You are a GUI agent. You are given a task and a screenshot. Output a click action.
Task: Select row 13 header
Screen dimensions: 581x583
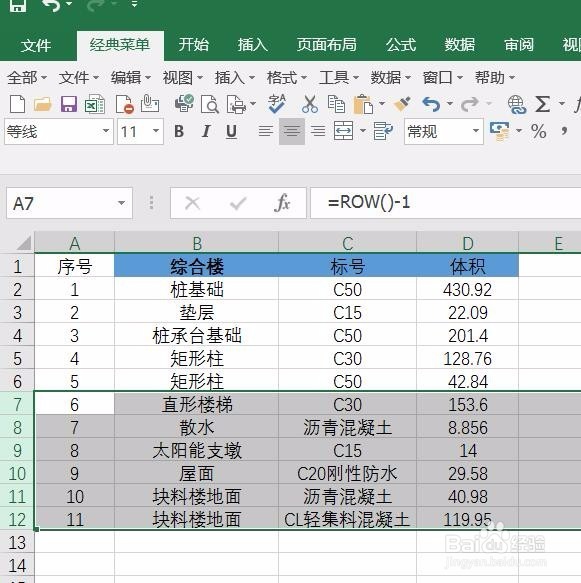coord(17,542)
